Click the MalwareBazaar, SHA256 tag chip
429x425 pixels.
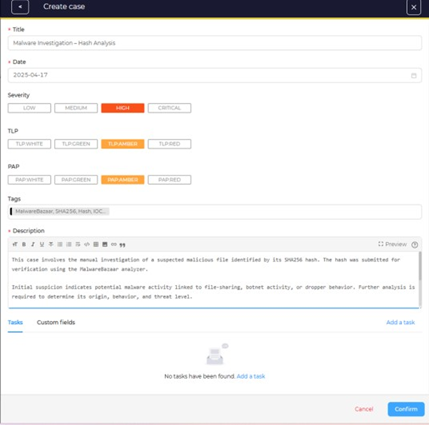click(x=60, y=211)
